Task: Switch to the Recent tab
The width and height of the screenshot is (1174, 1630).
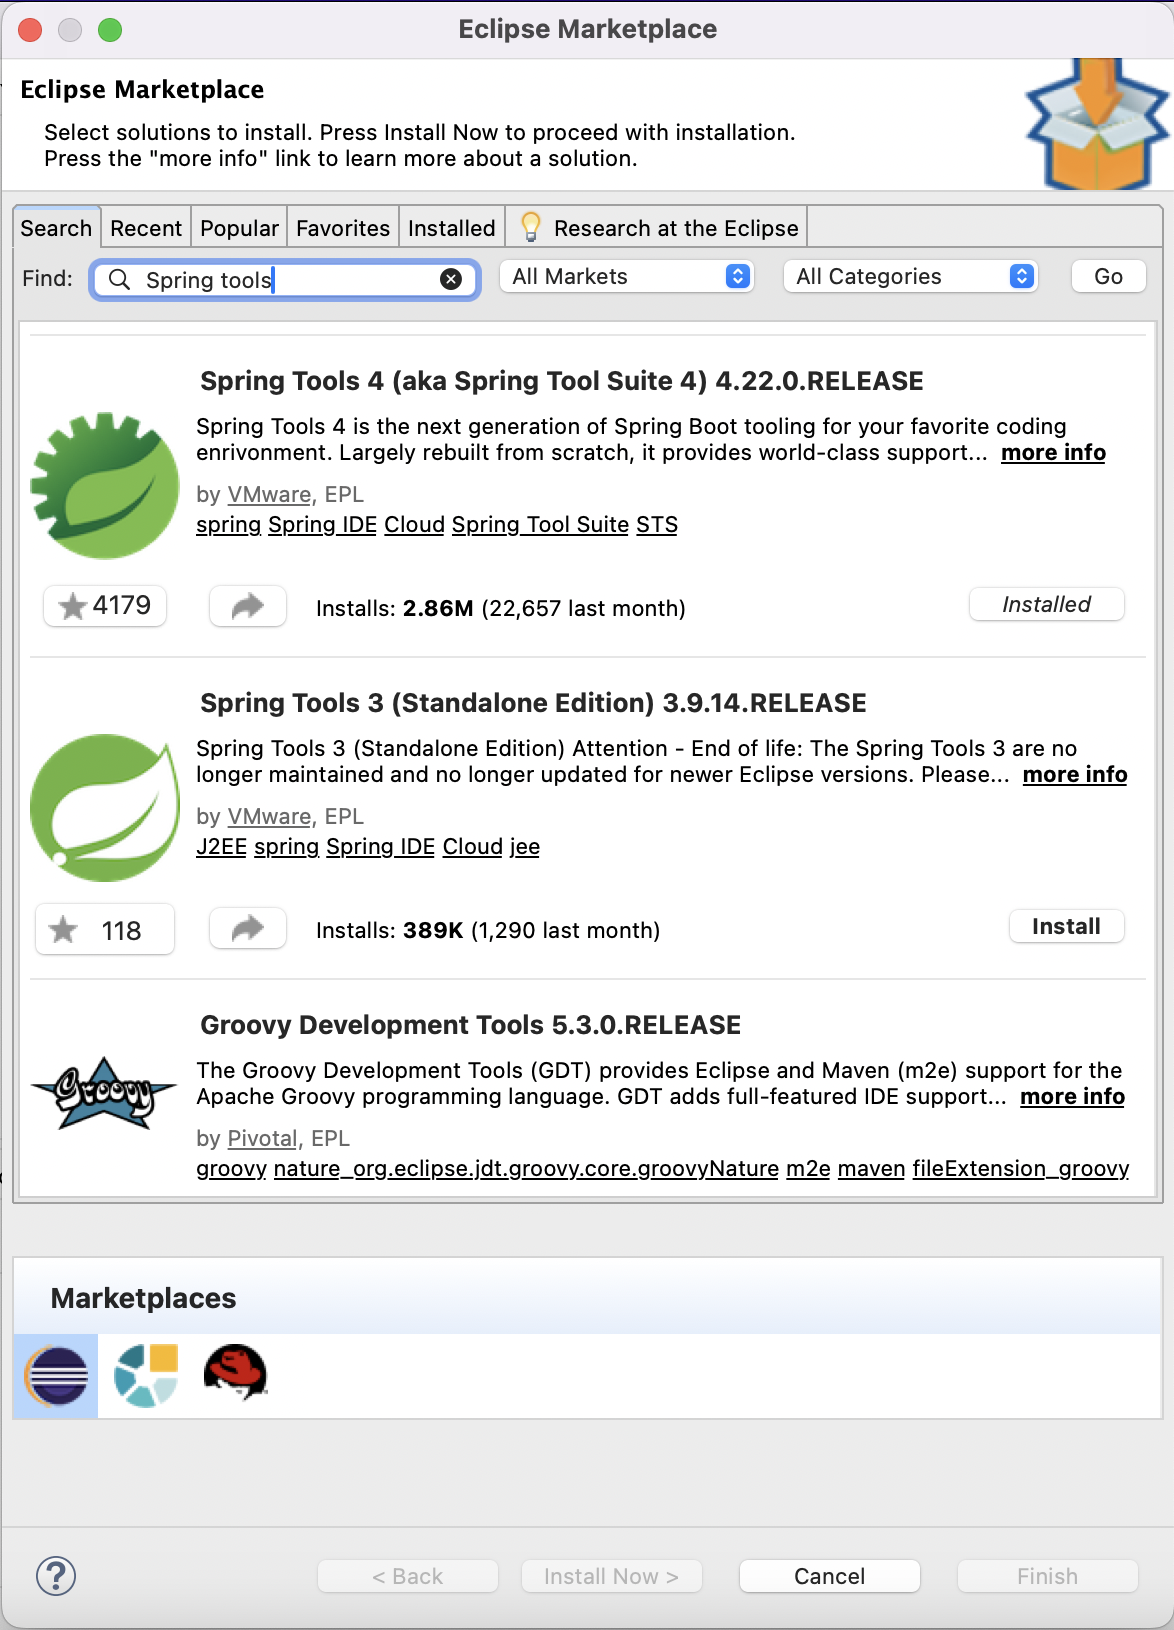Action: tap(146, 228)
